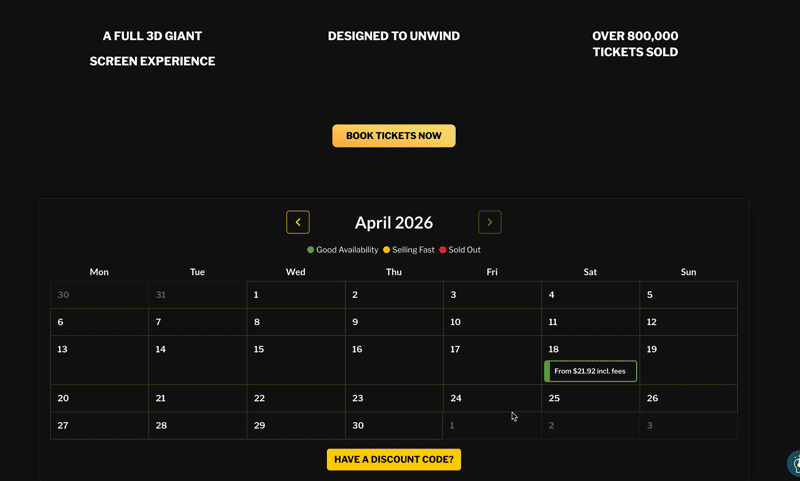This screenshot has width=800, height=481.
Task: Click April 27 Monday cell
Action: [x=99, y=425]
